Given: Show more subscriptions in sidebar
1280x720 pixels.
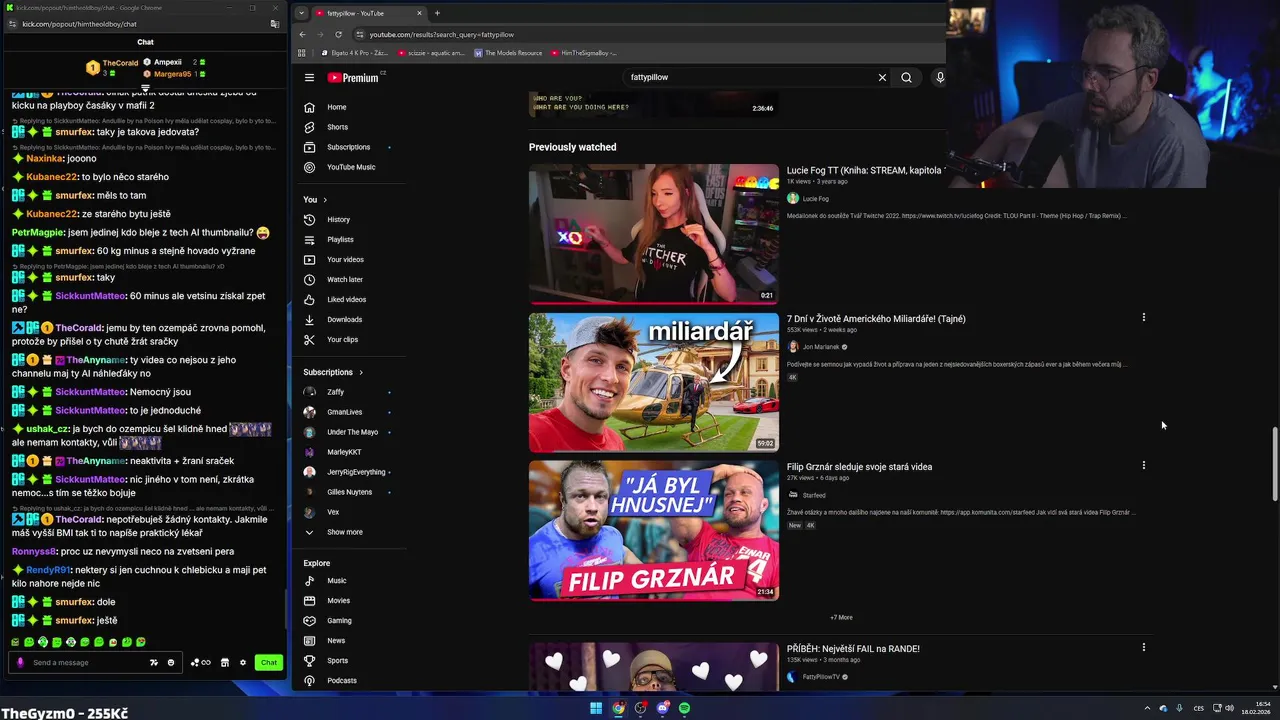Looking at the screenshot, I should (347, 532).
